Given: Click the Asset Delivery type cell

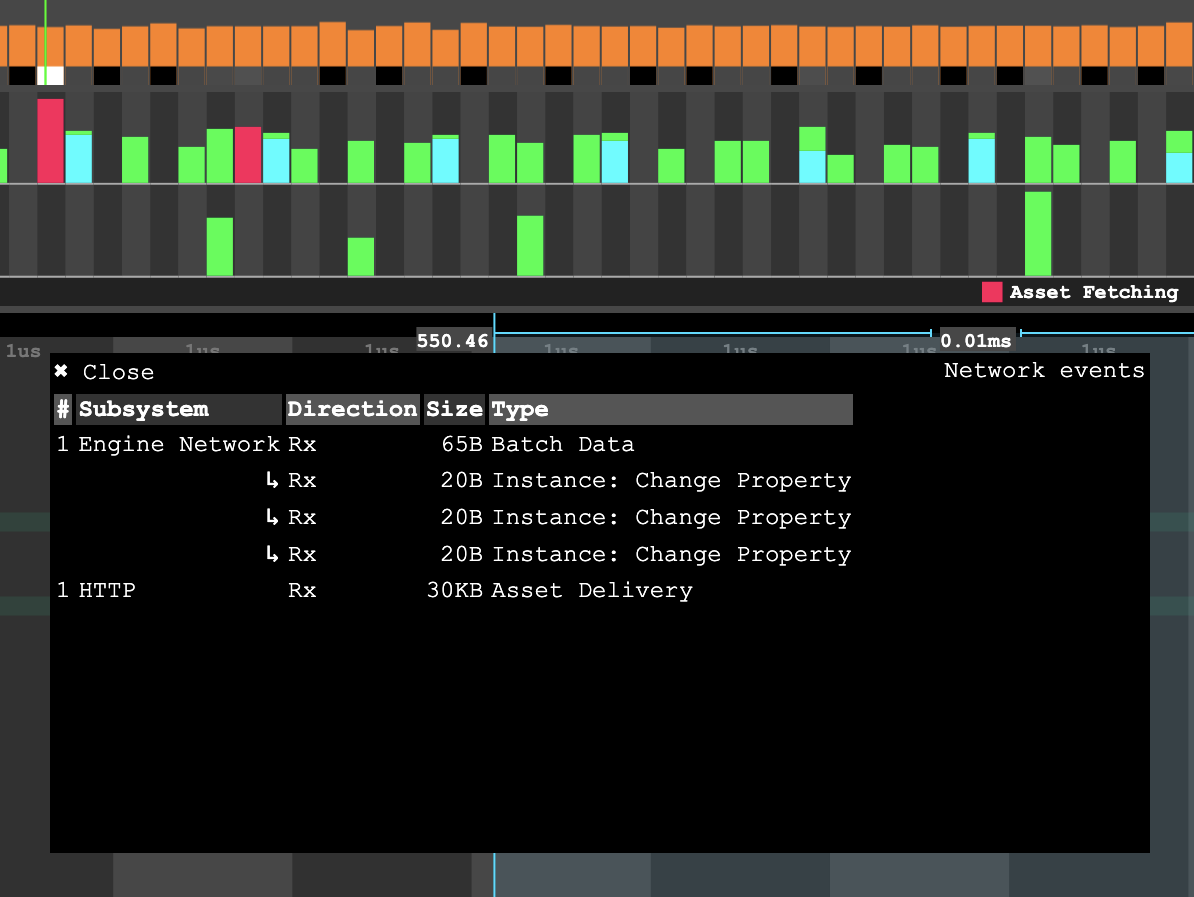Looking at the screenshot, I should tap(592, 590).
